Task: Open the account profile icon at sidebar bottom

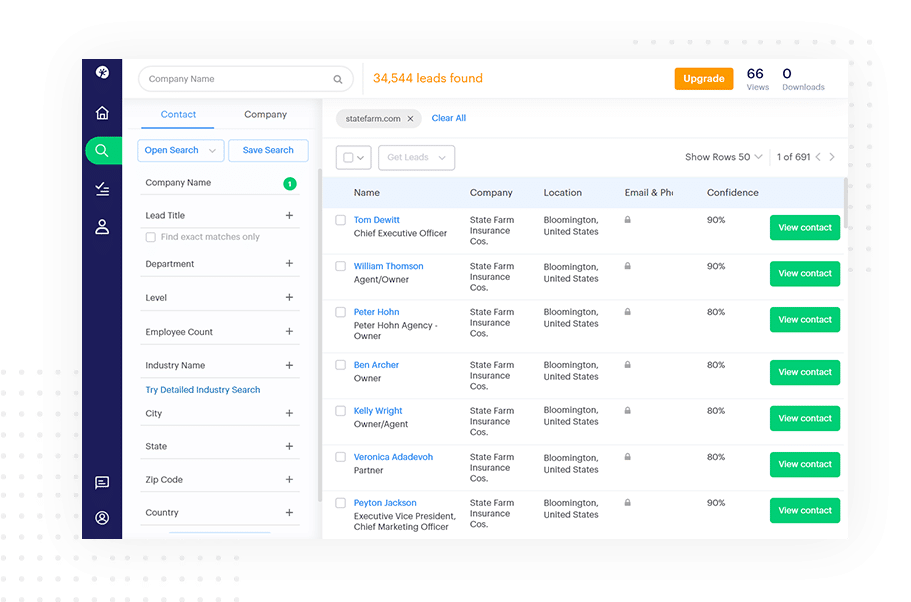Action: point(102,518)
